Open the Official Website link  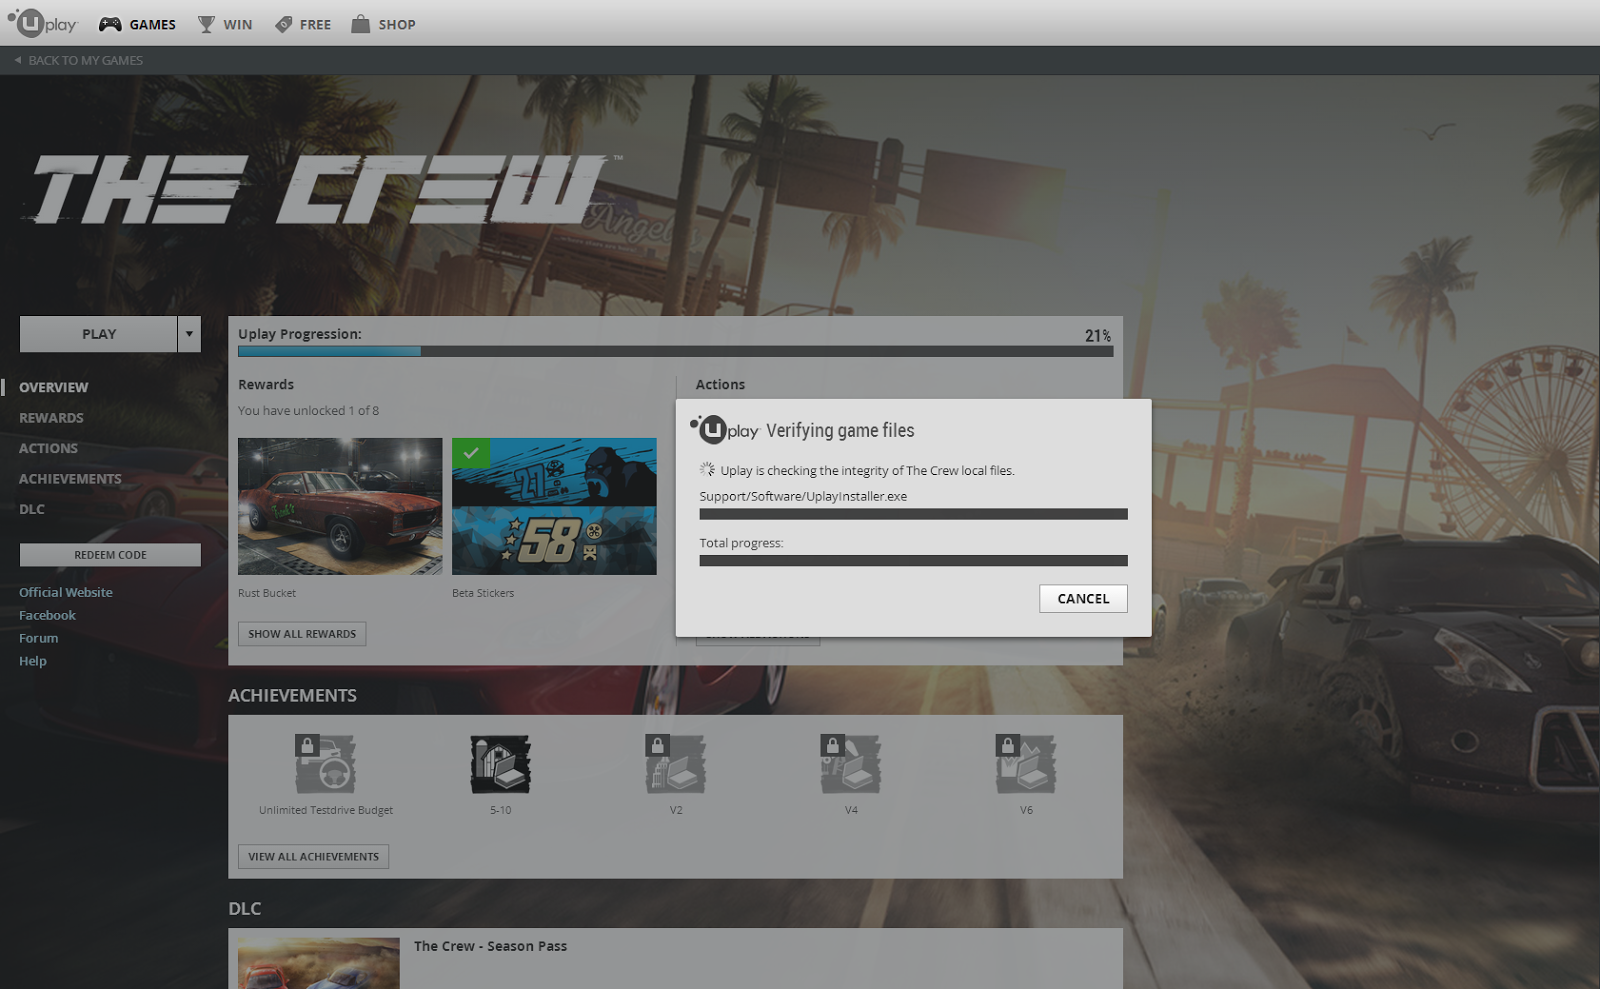66,592
